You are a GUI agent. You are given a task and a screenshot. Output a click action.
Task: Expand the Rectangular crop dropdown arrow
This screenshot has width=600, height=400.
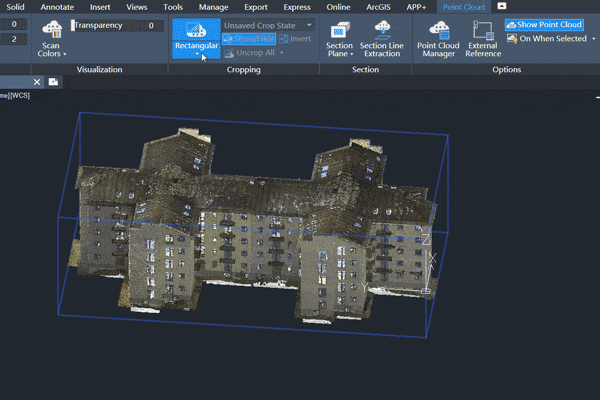tap(197, 54)
